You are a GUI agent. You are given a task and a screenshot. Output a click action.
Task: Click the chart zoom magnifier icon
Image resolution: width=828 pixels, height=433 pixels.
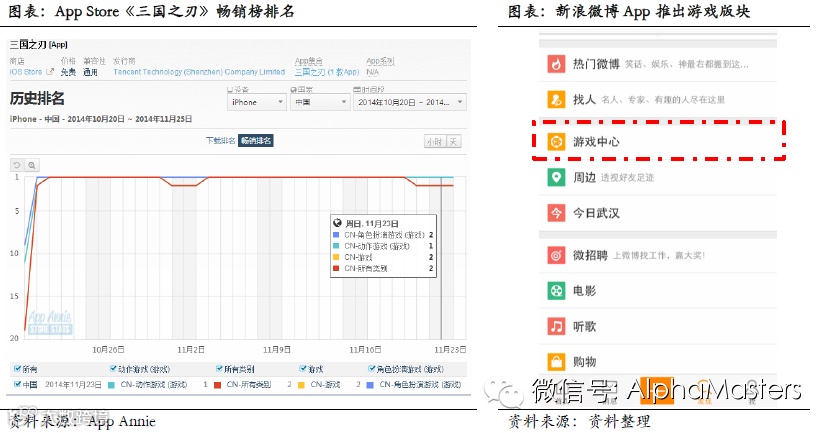click(x=32, y=165)
